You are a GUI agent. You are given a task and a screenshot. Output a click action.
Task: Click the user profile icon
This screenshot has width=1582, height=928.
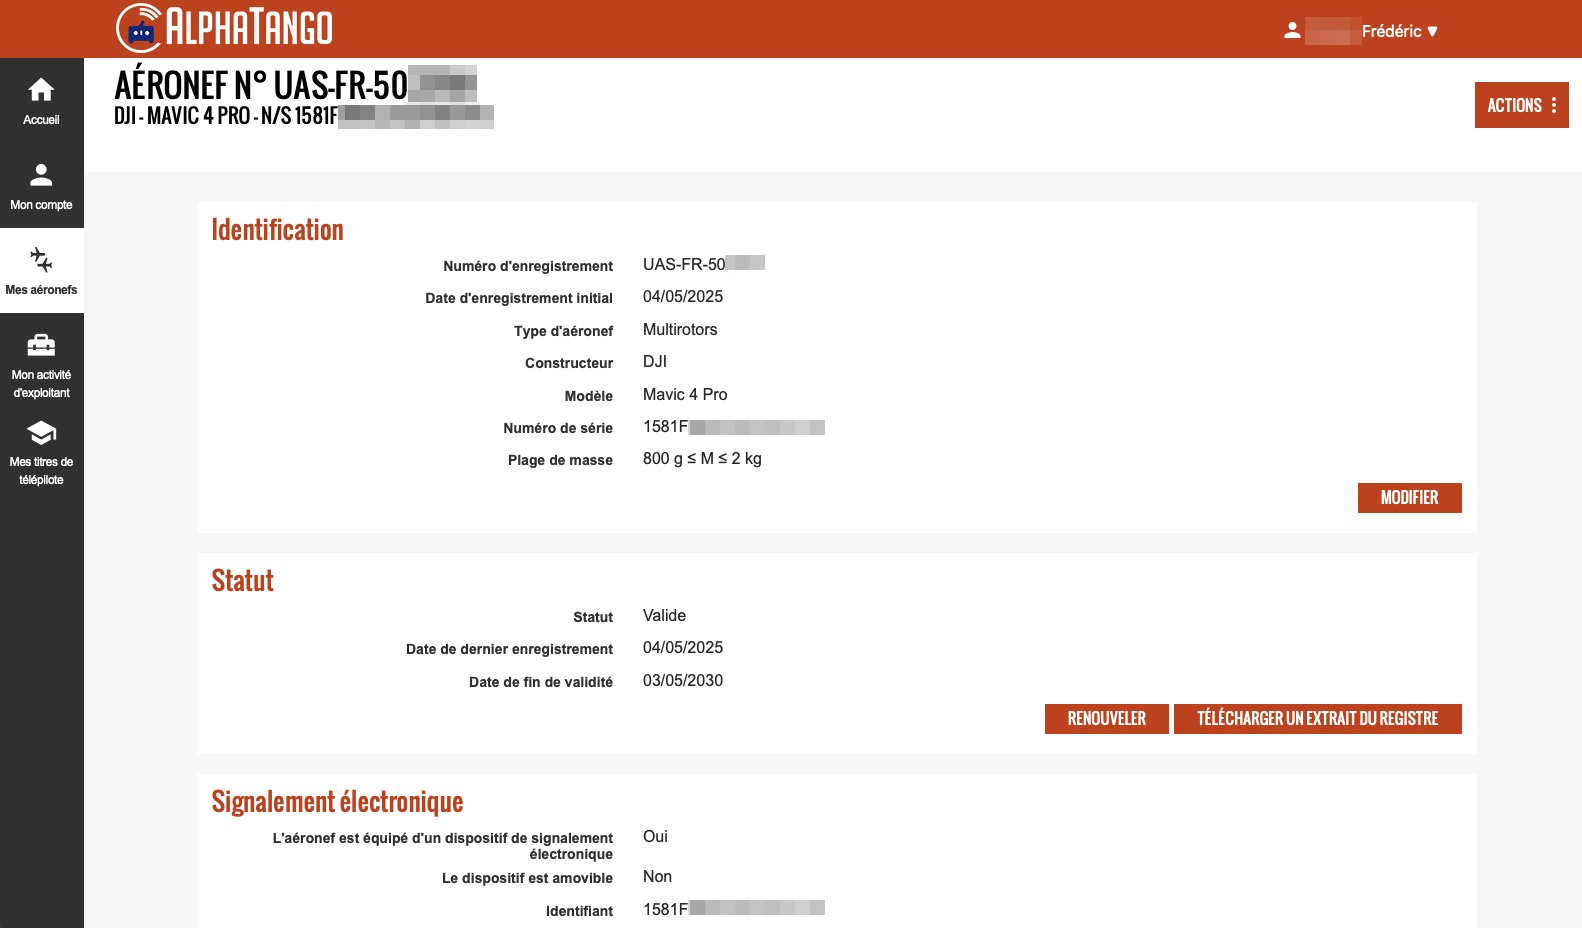tap(1292, 31)
